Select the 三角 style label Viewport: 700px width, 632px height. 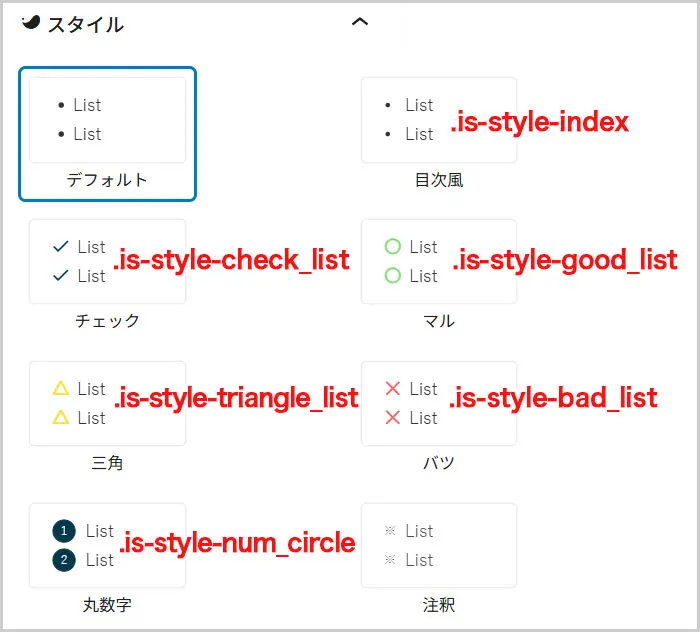pyautogui.click(x=107, y=463)
